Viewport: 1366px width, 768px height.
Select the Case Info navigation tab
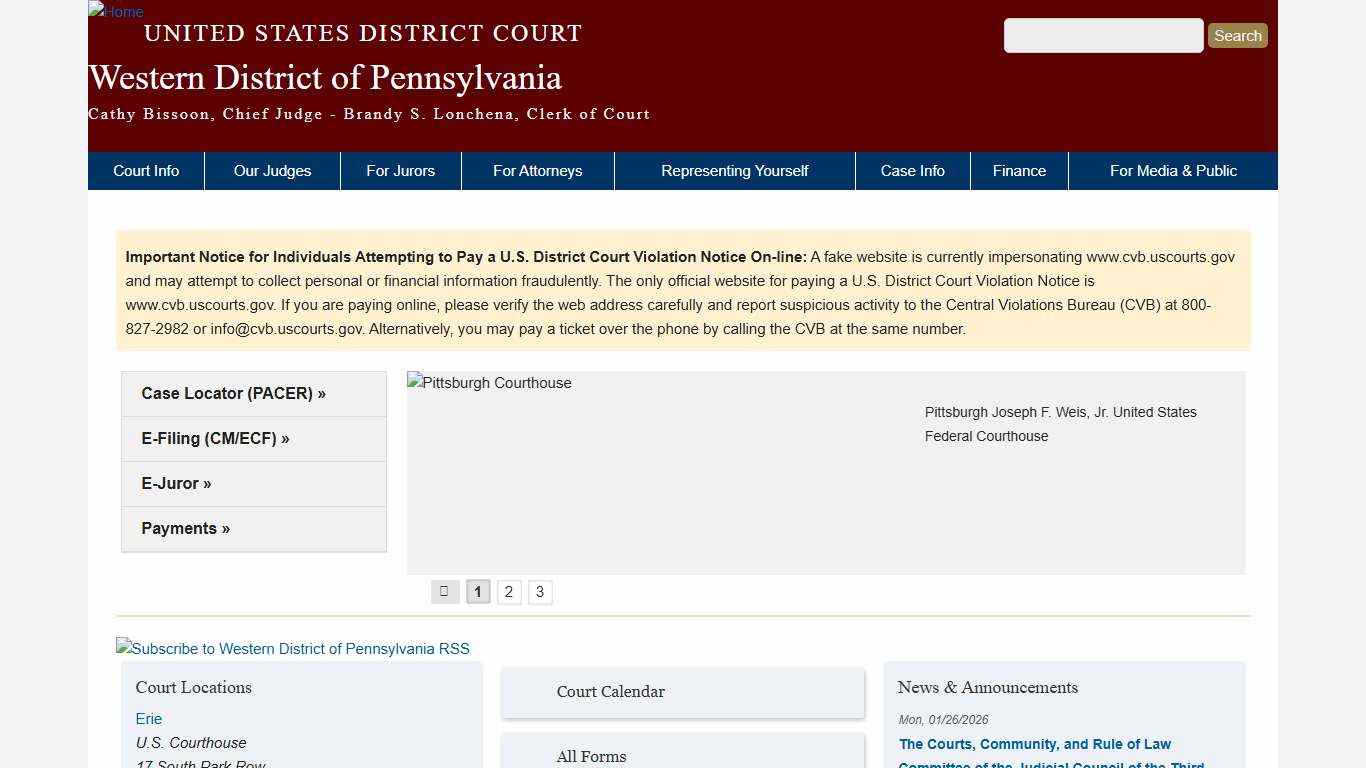(912, 170)
